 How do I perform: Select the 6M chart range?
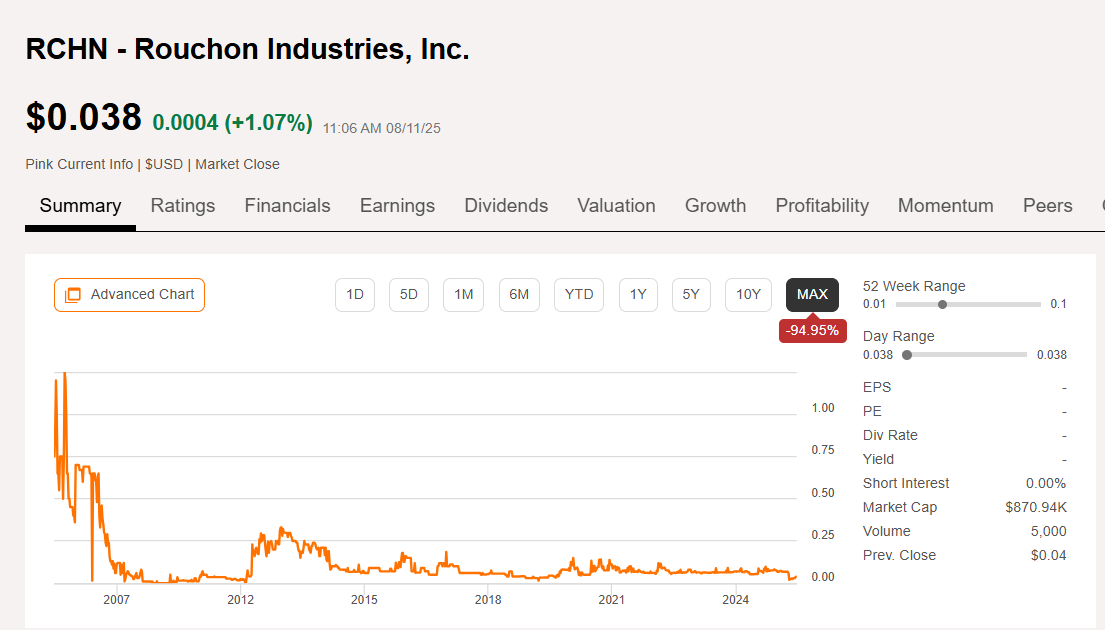[519, 295]
